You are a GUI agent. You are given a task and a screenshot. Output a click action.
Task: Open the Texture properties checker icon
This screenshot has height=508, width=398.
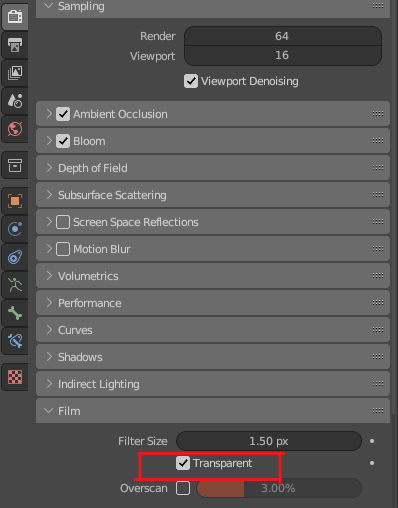tap(15, 377)
